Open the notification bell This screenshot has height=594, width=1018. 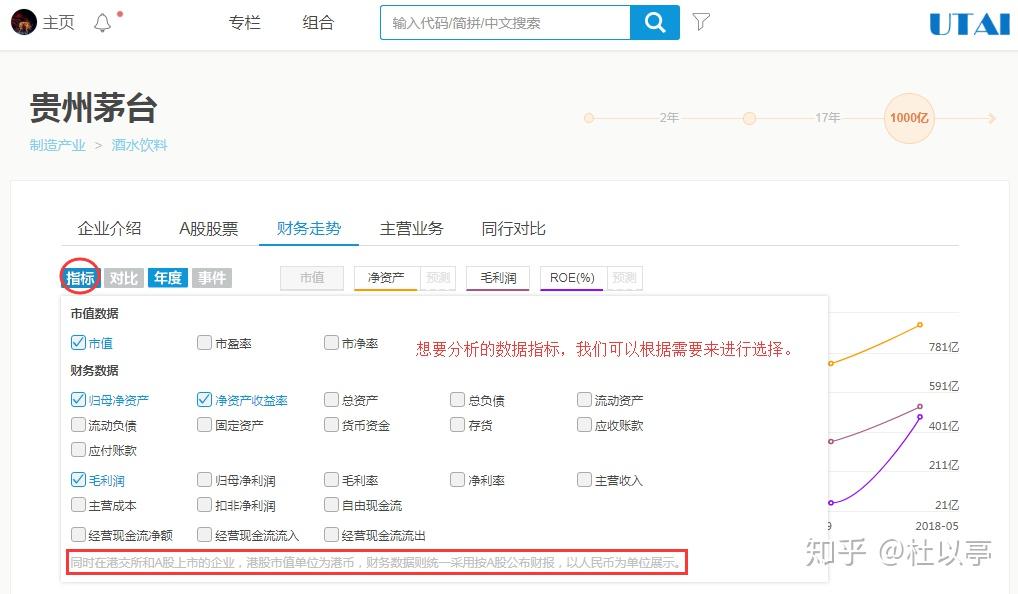tap(103, 23)
